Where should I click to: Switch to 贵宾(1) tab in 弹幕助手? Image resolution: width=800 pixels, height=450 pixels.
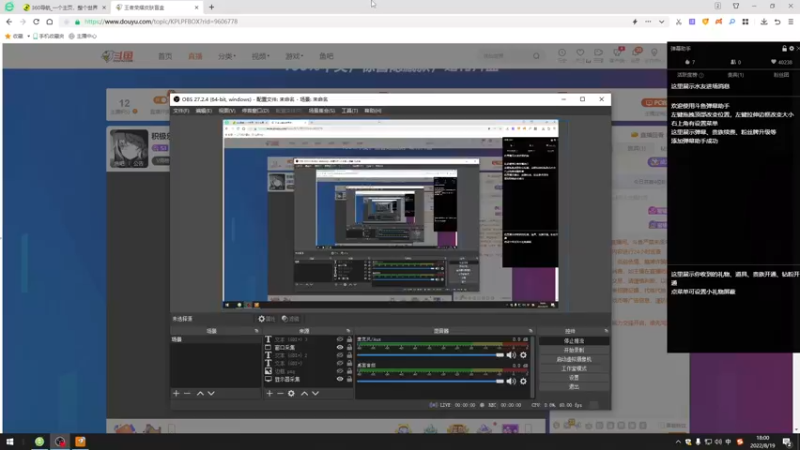[736, 75]
